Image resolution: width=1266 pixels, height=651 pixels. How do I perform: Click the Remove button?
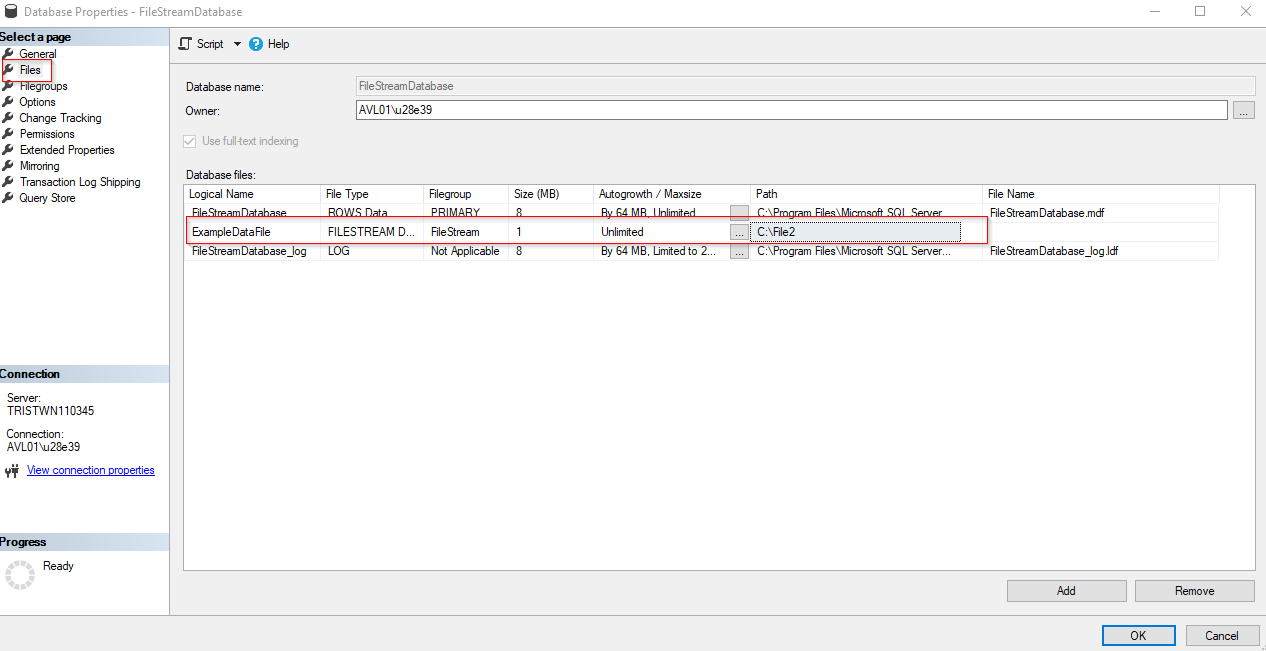click(1194, 590)
